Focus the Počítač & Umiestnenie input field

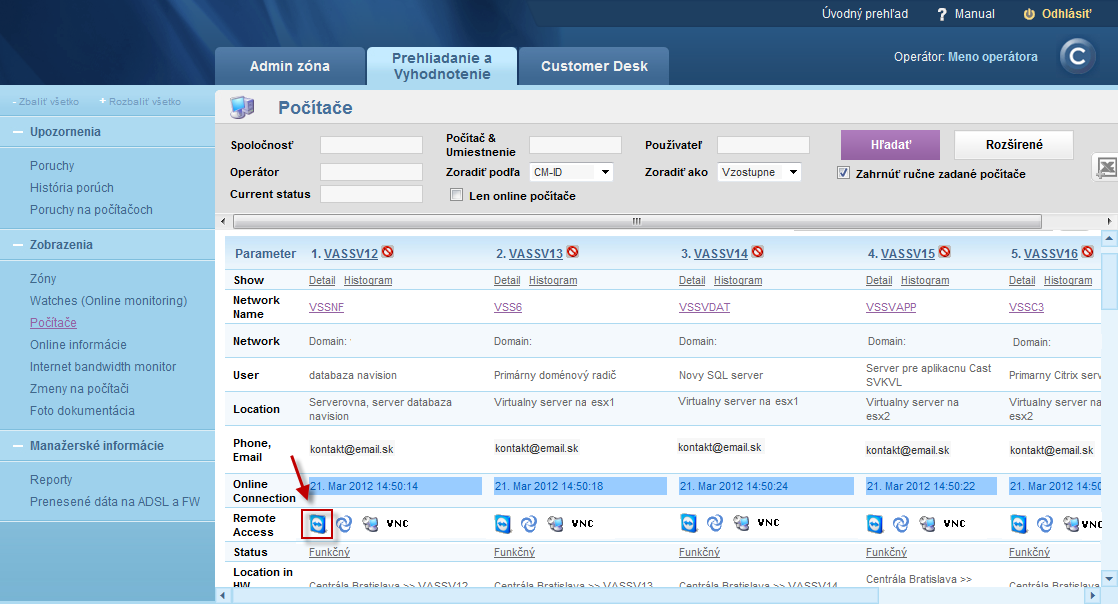click(x=575, y=145)
